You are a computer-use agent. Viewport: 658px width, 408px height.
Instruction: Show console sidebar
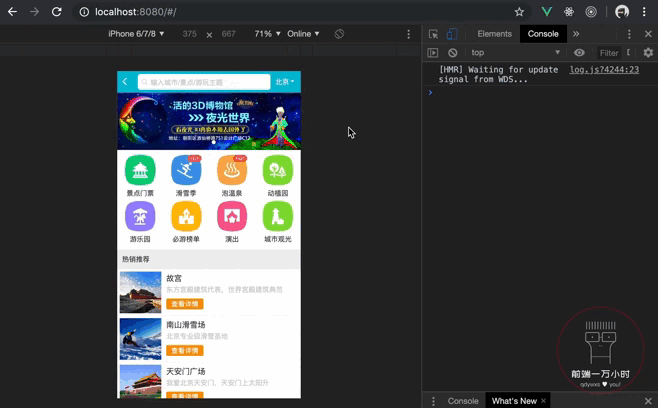coord(433,52)
